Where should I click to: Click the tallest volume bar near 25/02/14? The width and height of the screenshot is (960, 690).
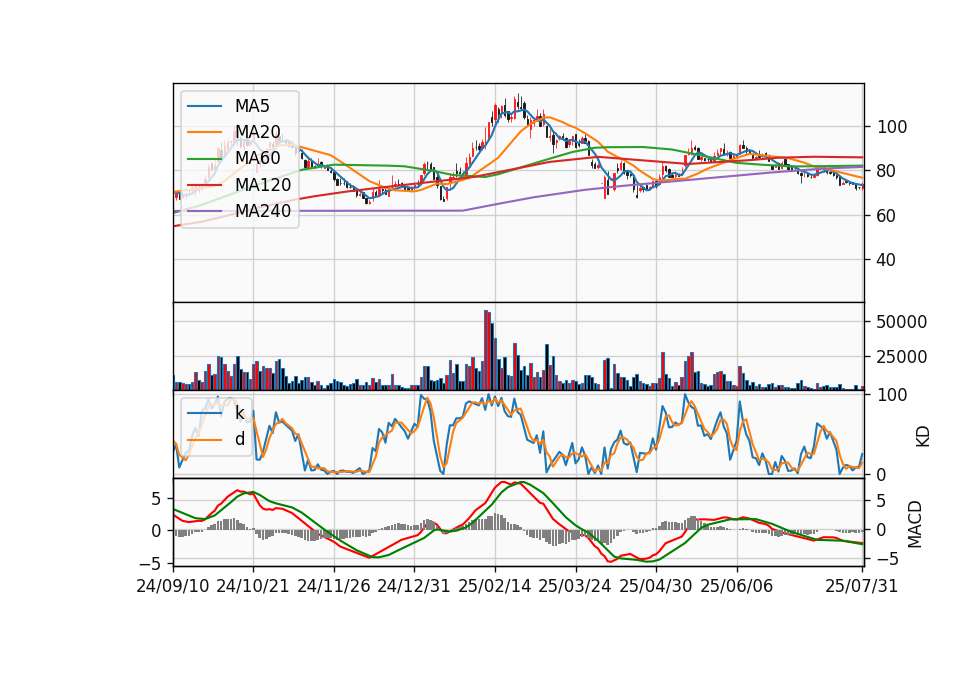(486, 350)
